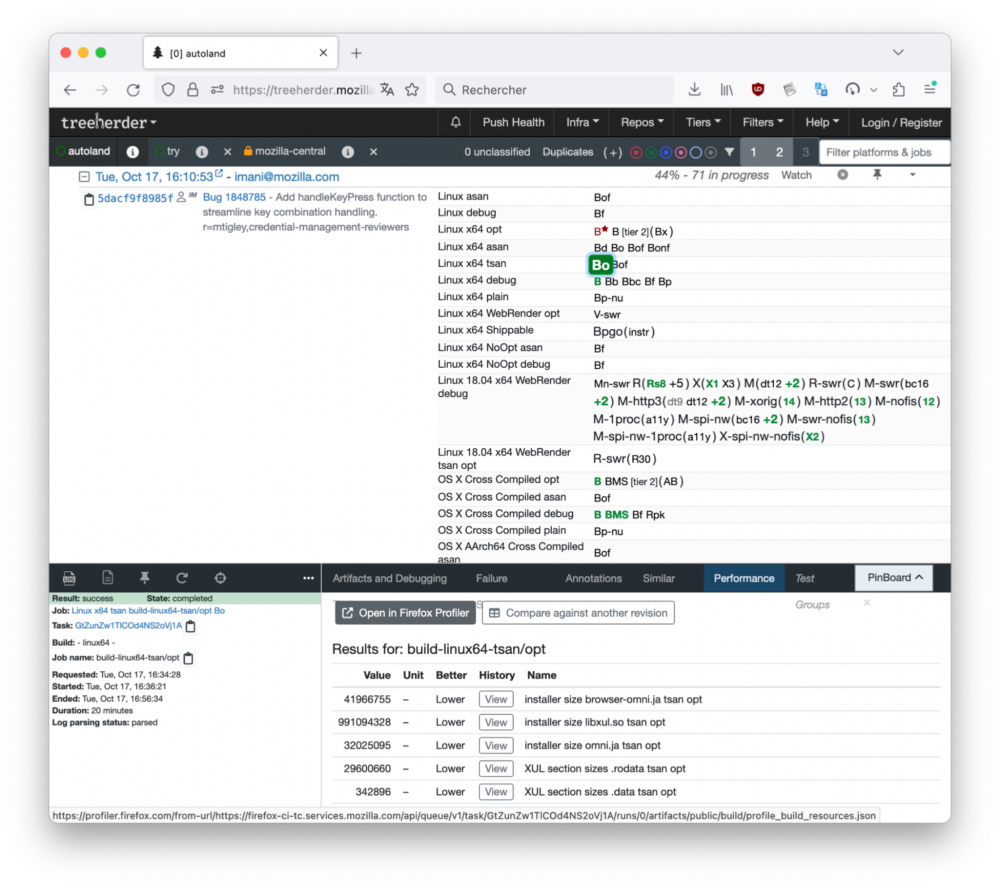Toggle the red failed-jobs filter circle
This screenshot has height=888, width=1000.
coord(636,152)
